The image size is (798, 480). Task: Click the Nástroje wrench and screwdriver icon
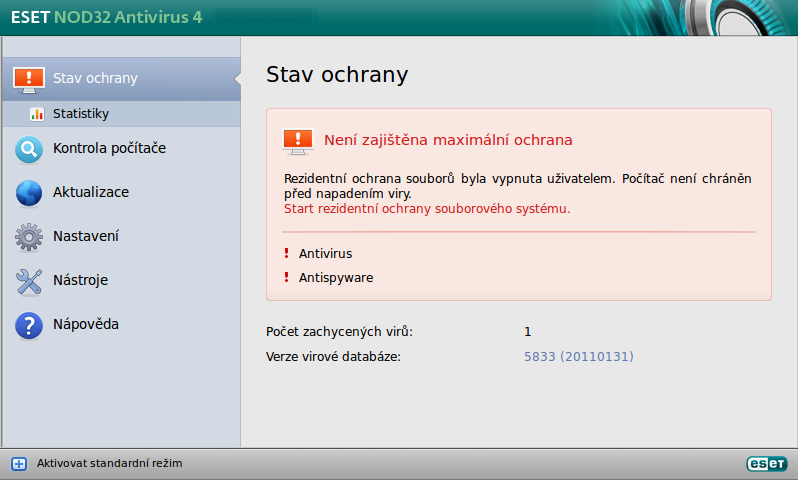[29, 281]
